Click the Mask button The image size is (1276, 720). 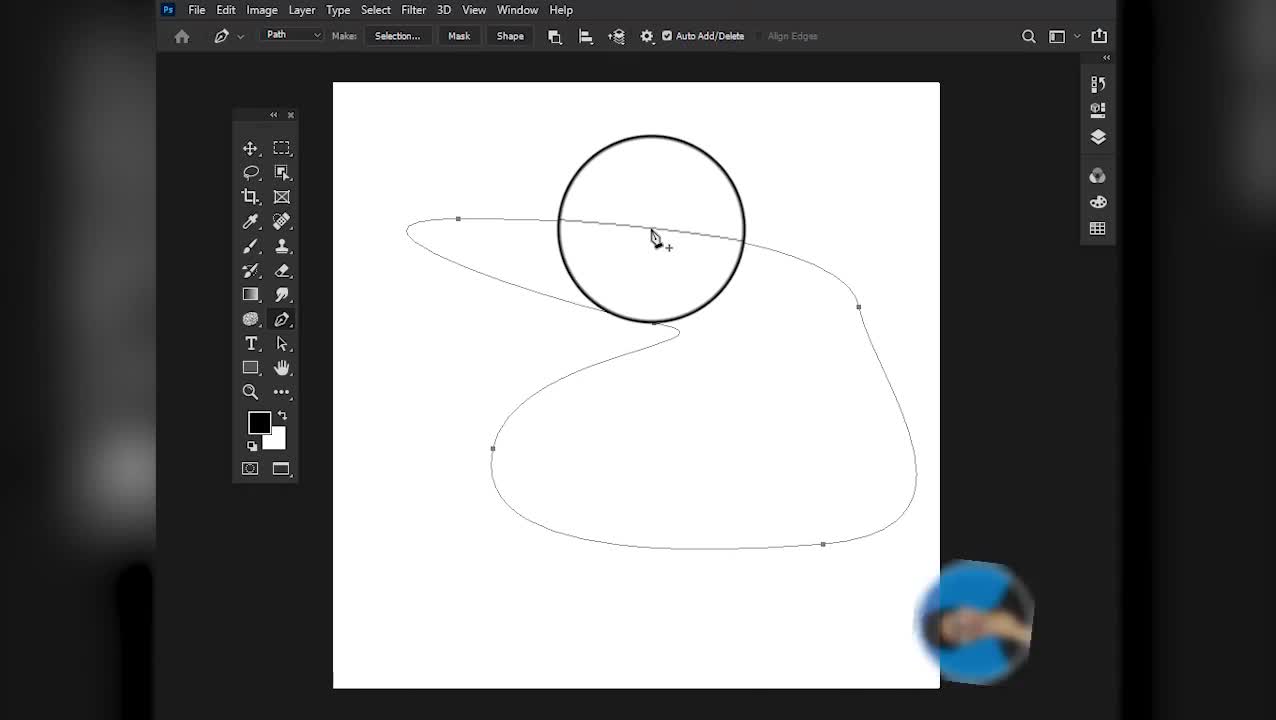[x=459, y=36]
